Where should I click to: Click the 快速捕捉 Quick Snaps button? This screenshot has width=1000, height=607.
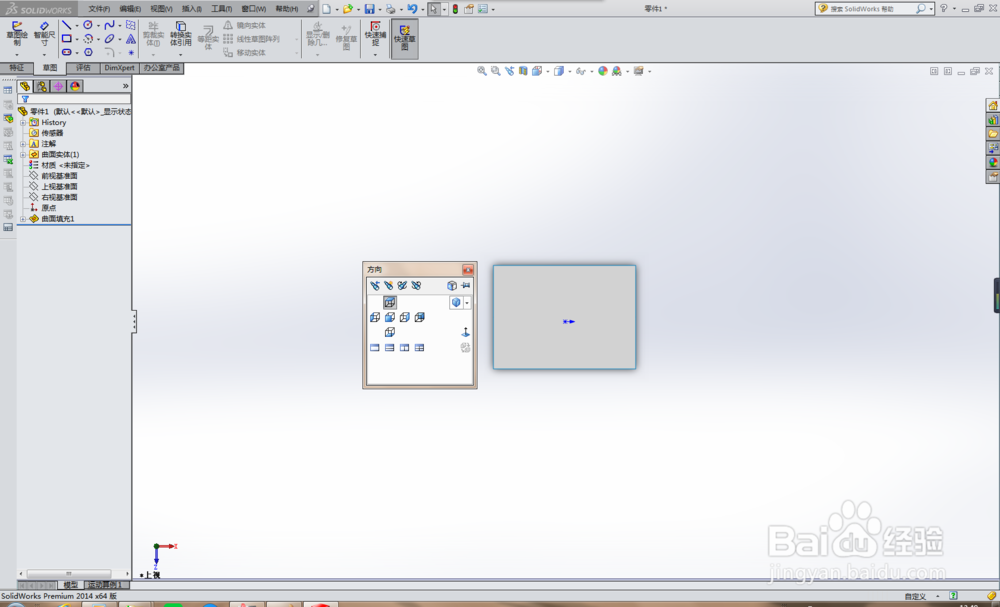click(375, 34)
